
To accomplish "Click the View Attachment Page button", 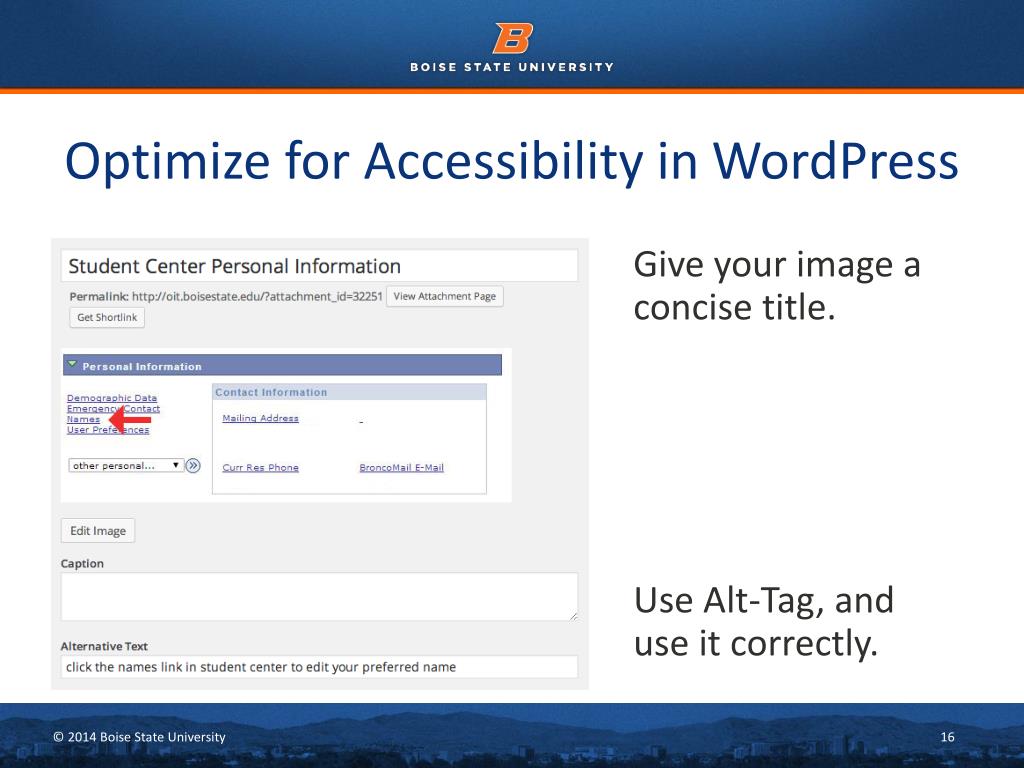I will click(445, 296).
